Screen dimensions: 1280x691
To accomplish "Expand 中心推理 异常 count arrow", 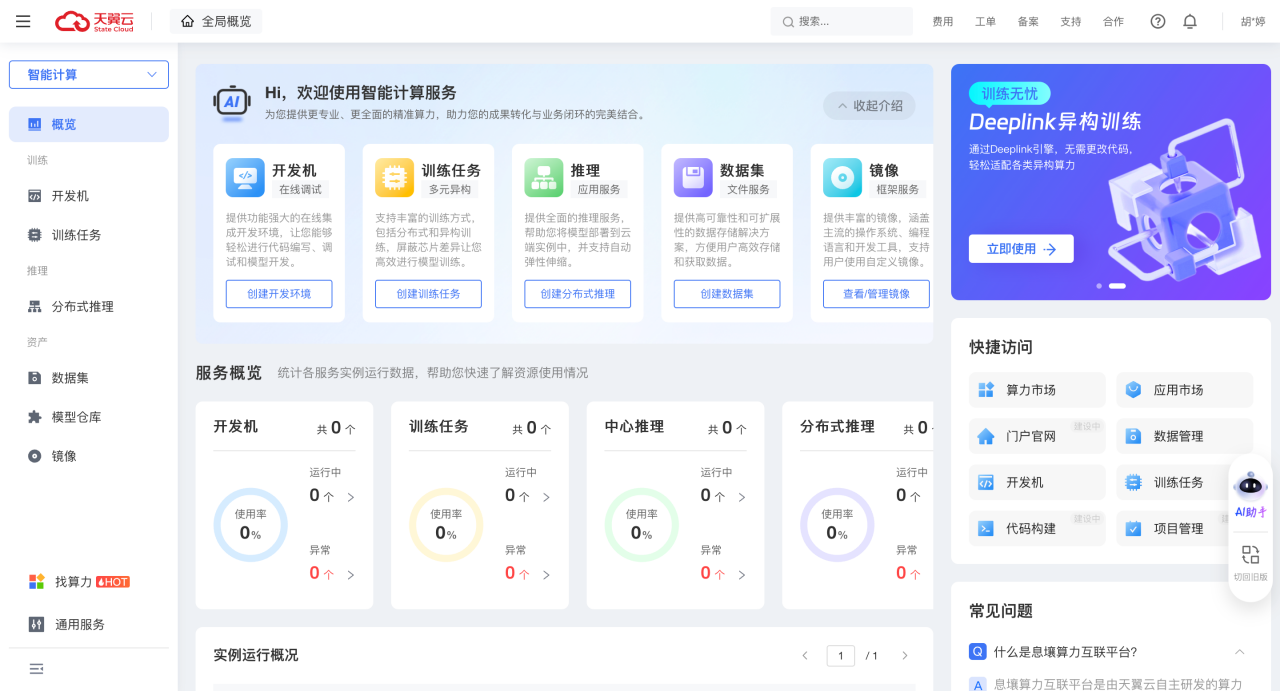I will (x=742, y=575).
